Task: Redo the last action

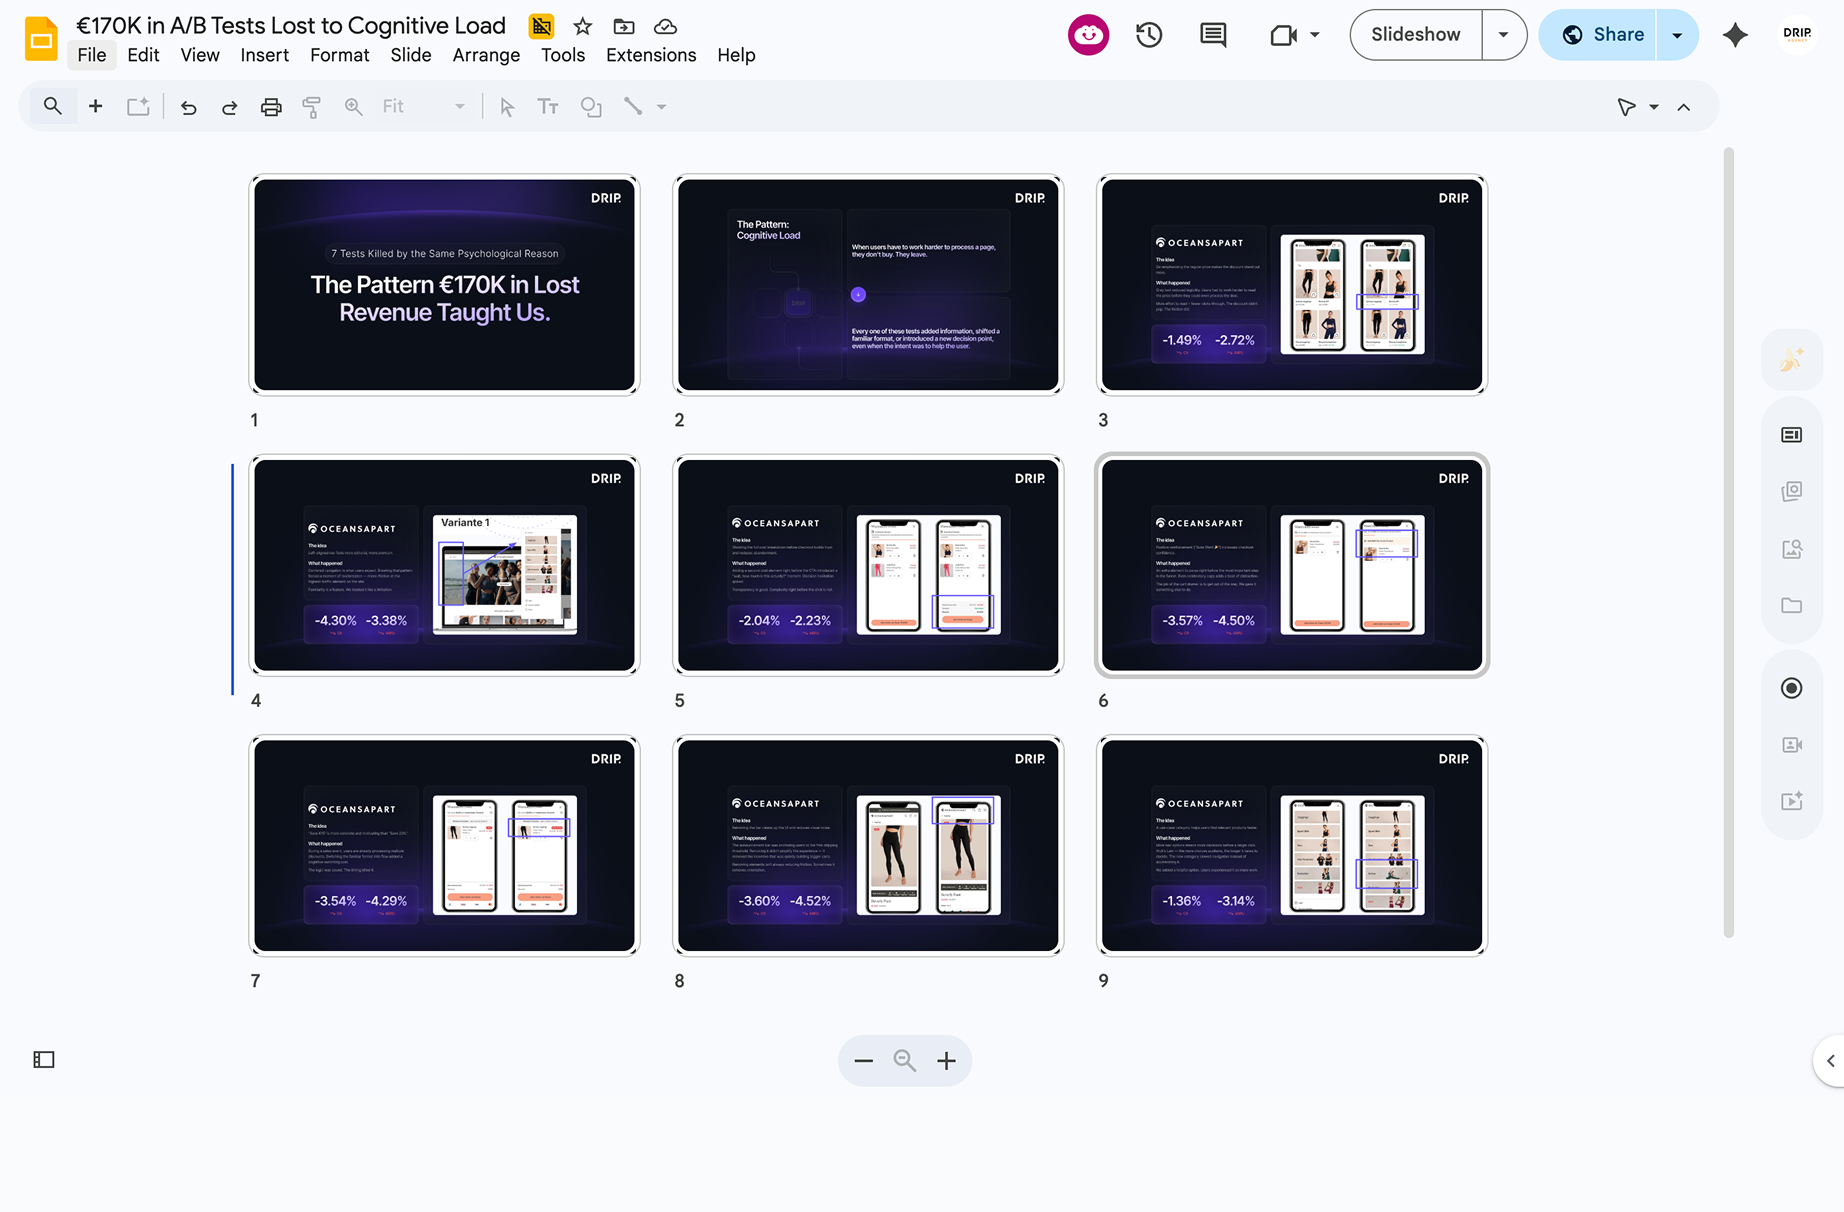Action: 229,107
